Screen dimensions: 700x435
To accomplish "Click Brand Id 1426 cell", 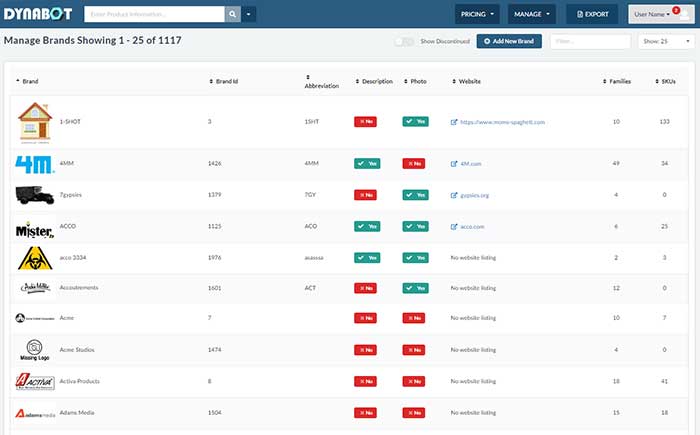I will click(214, 163).
